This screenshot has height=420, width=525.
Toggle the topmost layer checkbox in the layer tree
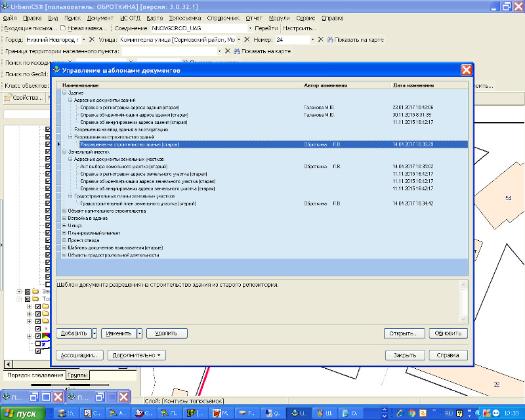(48, 129)
